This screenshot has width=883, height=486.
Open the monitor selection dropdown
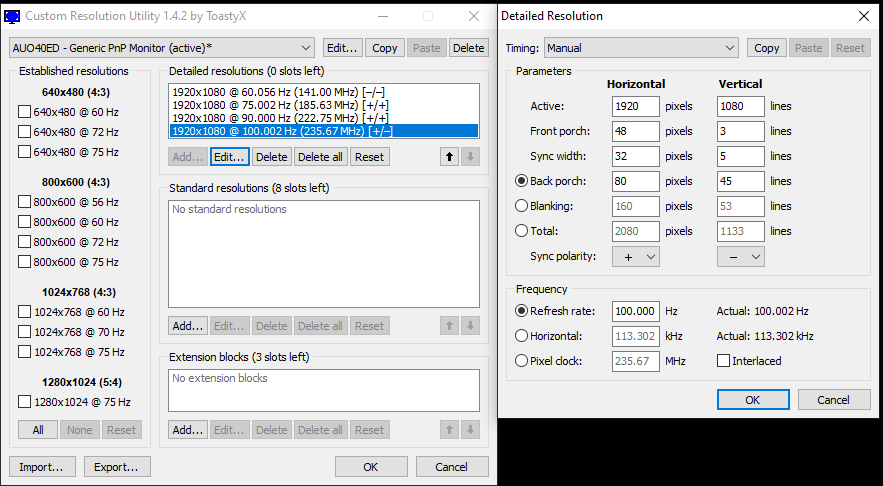tap(161, 48)
